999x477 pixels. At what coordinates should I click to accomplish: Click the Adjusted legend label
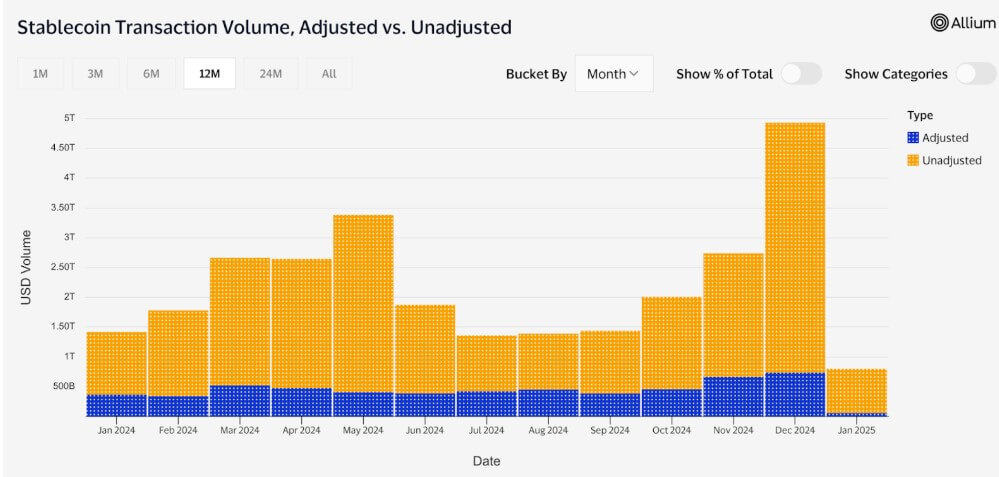point(945,138)
